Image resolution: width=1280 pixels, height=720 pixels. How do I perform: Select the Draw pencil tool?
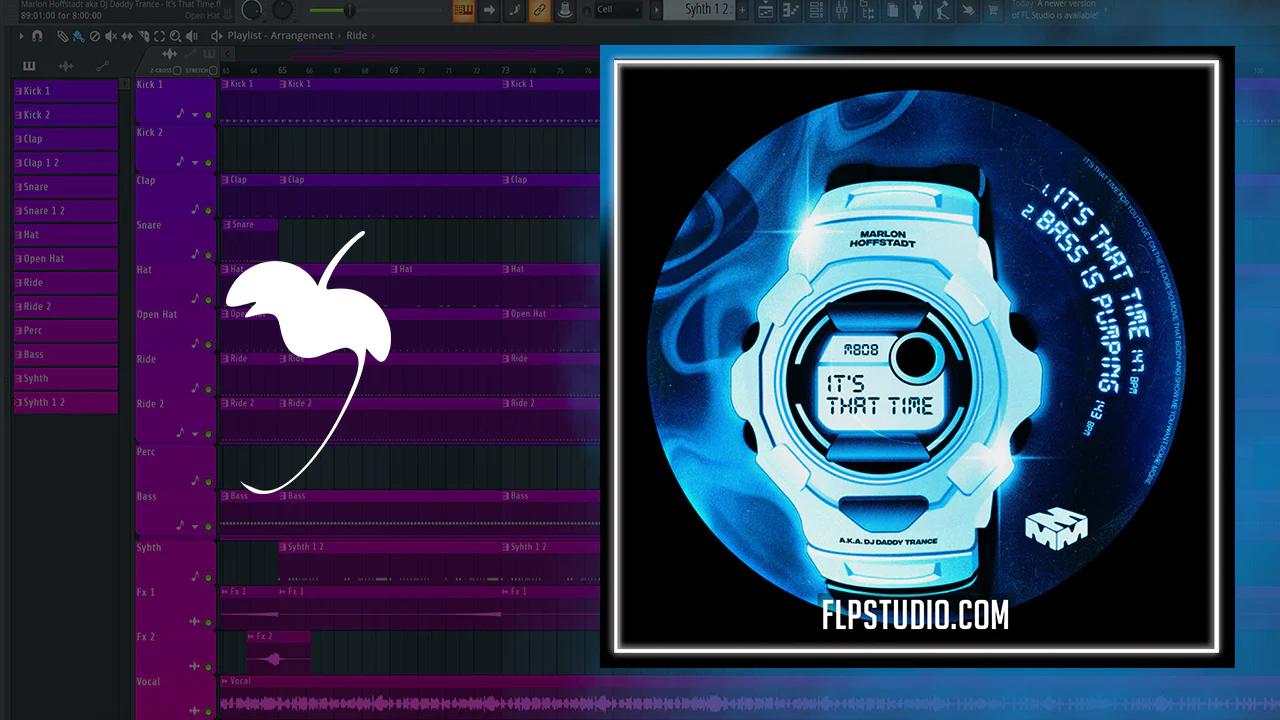pos(62,36)
